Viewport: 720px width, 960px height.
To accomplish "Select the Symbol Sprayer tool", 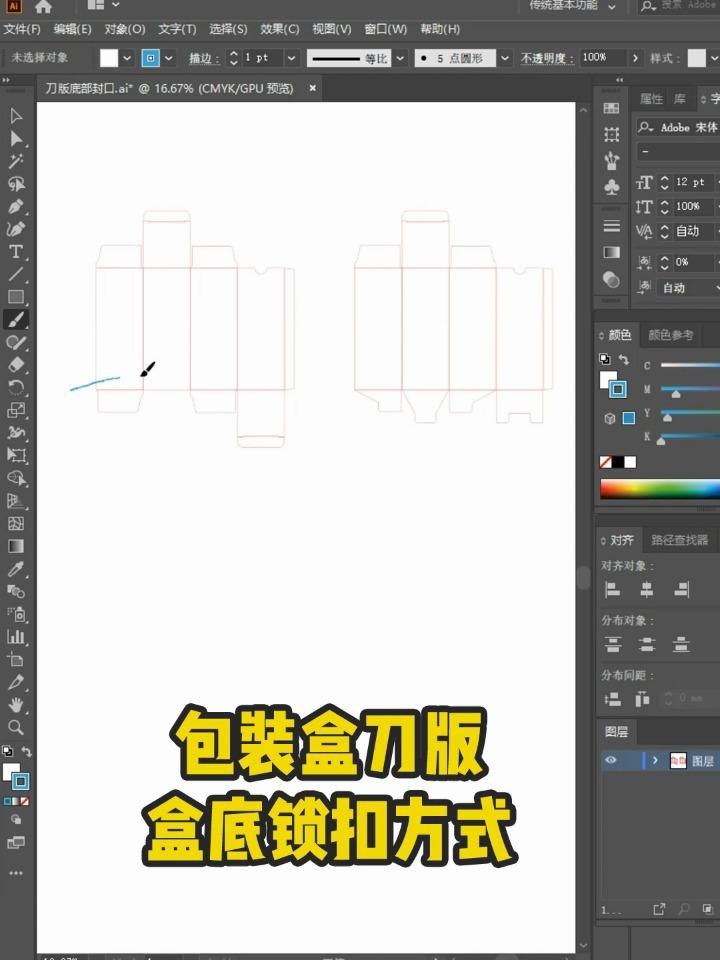I will click(x=16, y=614).
